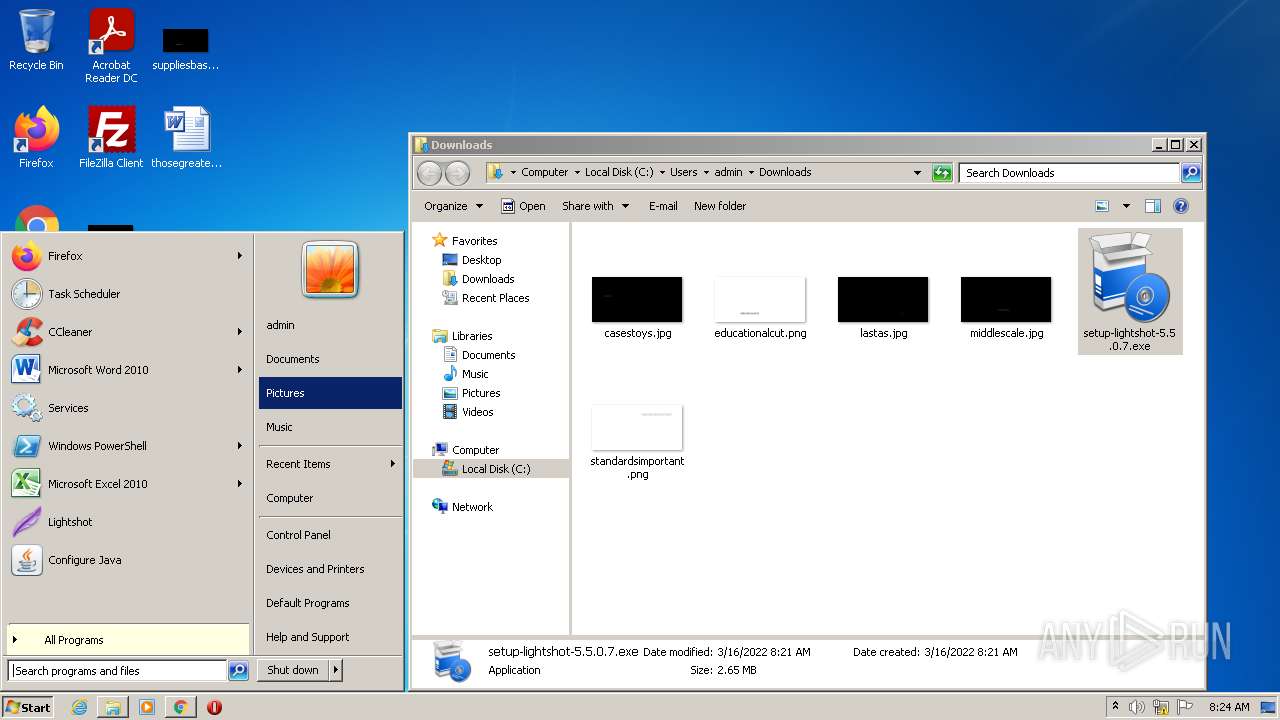Expand Windows PowerShell submenu arrow
1280x720 pixels.
pyautogui.click(x=240, y=446)
